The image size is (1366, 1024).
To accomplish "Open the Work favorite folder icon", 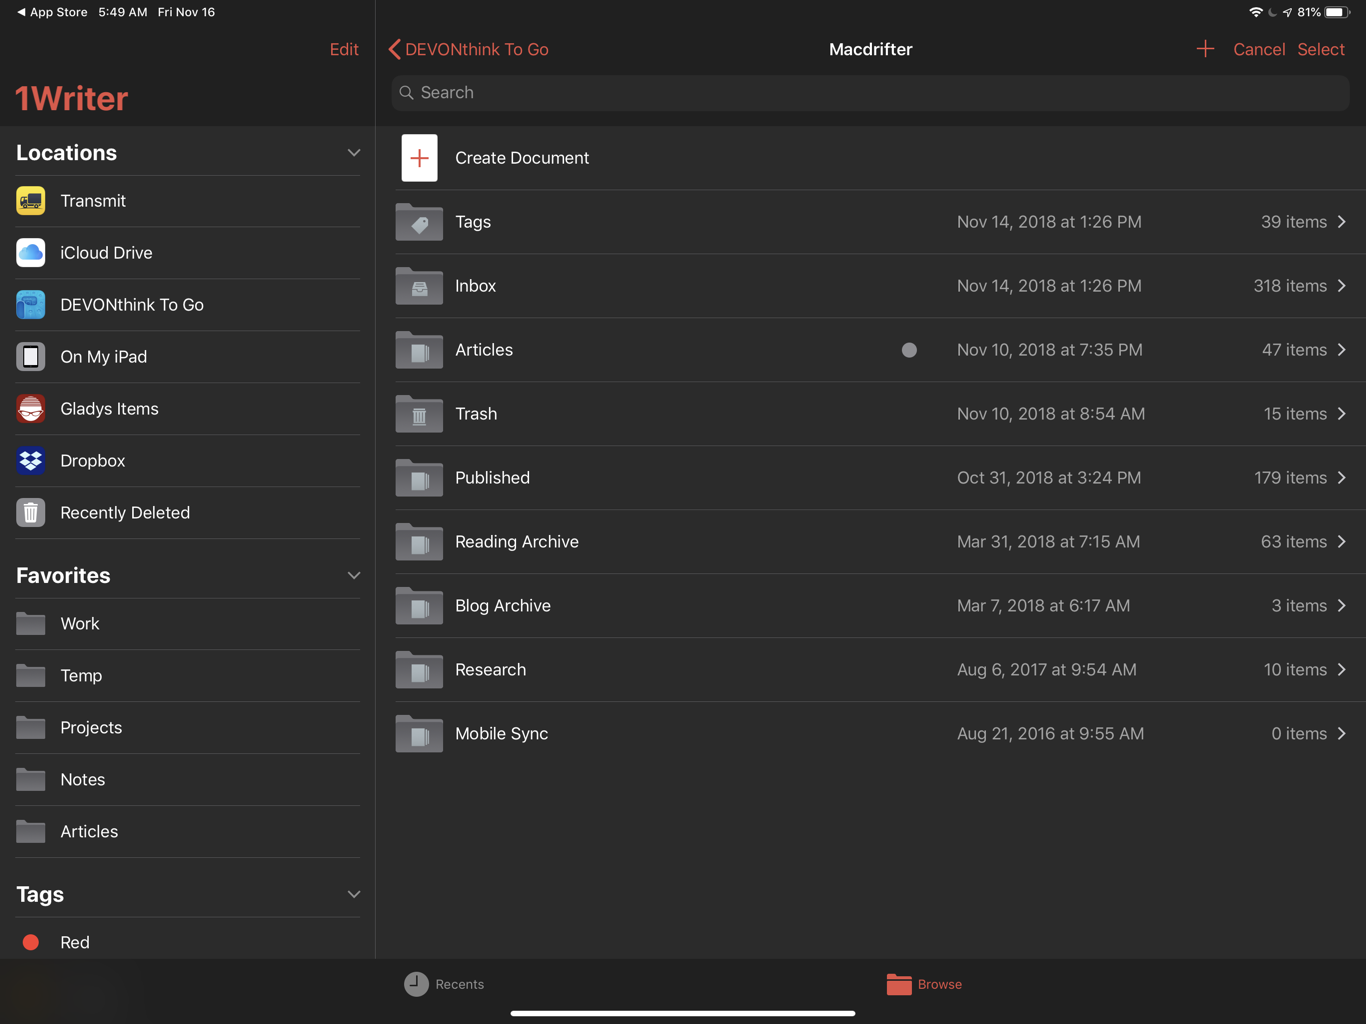I will (31, 624).
